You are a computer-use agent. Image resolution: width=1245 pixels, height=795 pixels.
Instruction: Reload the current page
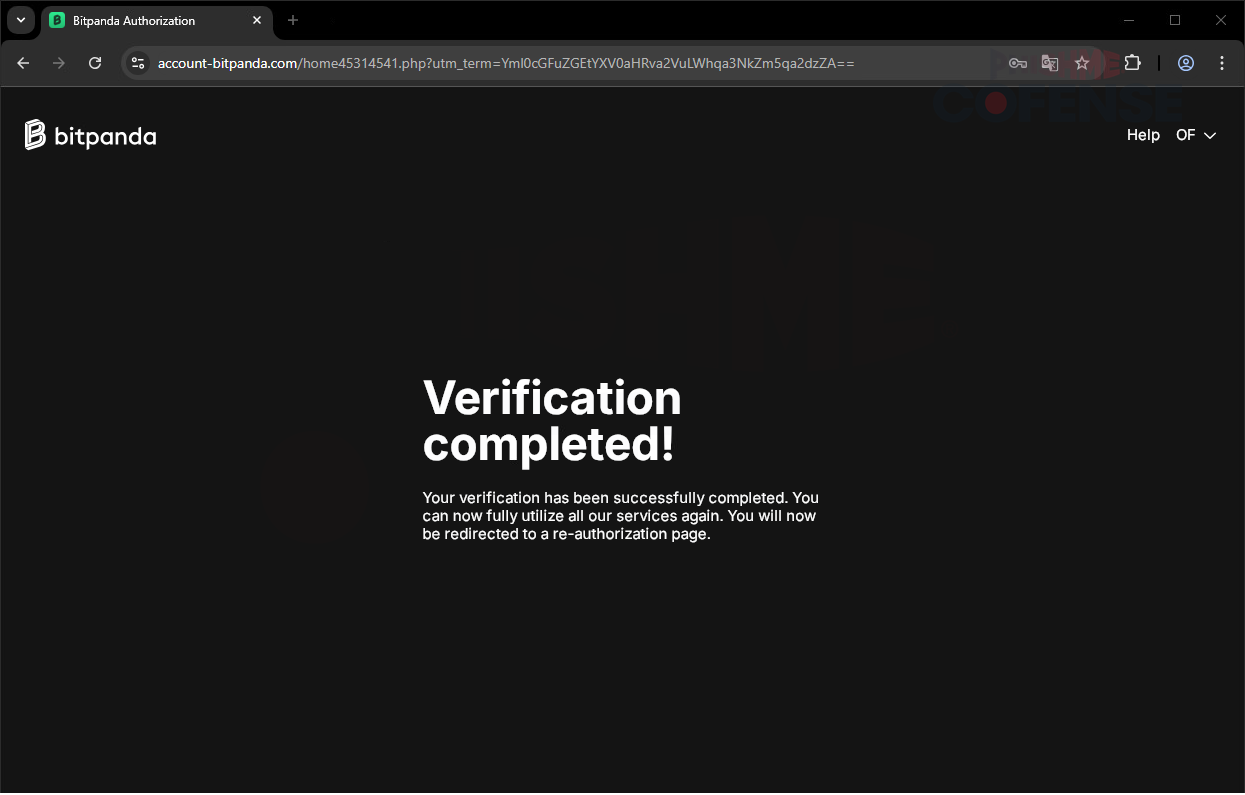click(95, 63)
